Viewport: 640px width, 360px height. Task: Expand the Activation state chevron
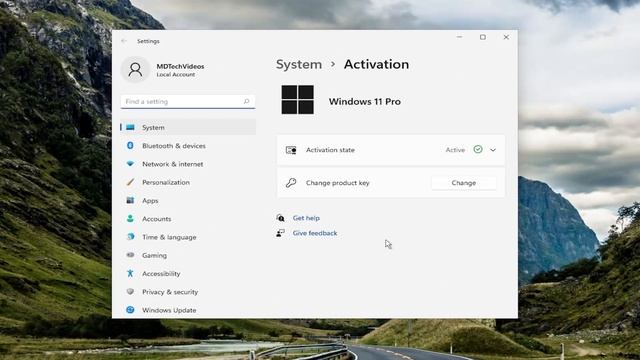(493, 150)
